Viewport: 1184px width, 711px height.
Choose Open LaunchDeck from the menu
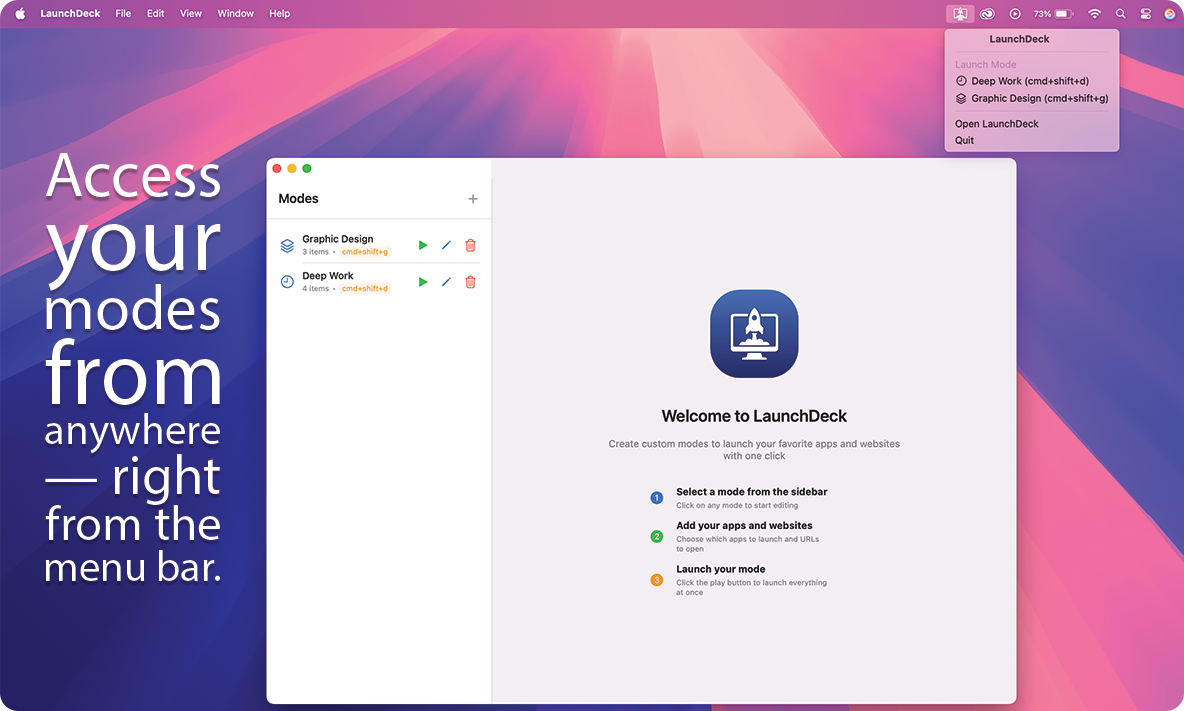coord(996,123)
